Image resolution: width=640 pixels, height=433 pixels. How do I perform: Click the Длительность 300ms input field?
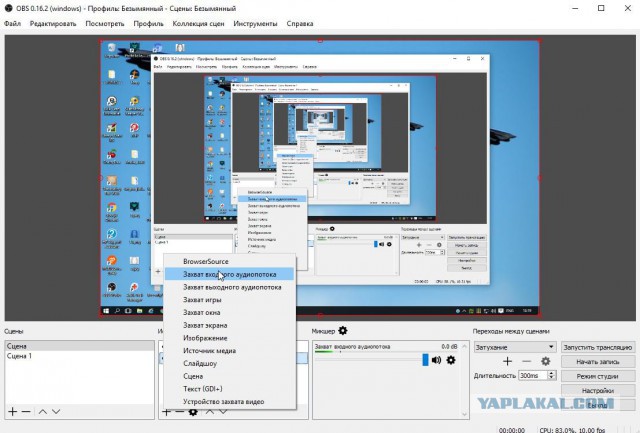pos(533,375)
